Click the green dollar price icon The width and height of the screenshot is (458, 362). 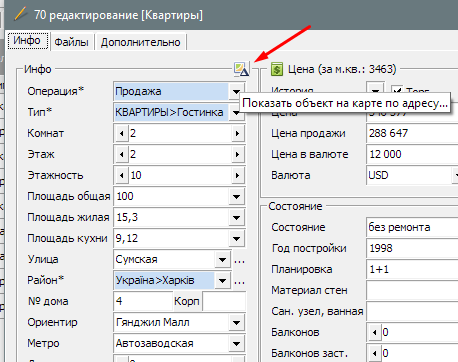click(277, 69)
